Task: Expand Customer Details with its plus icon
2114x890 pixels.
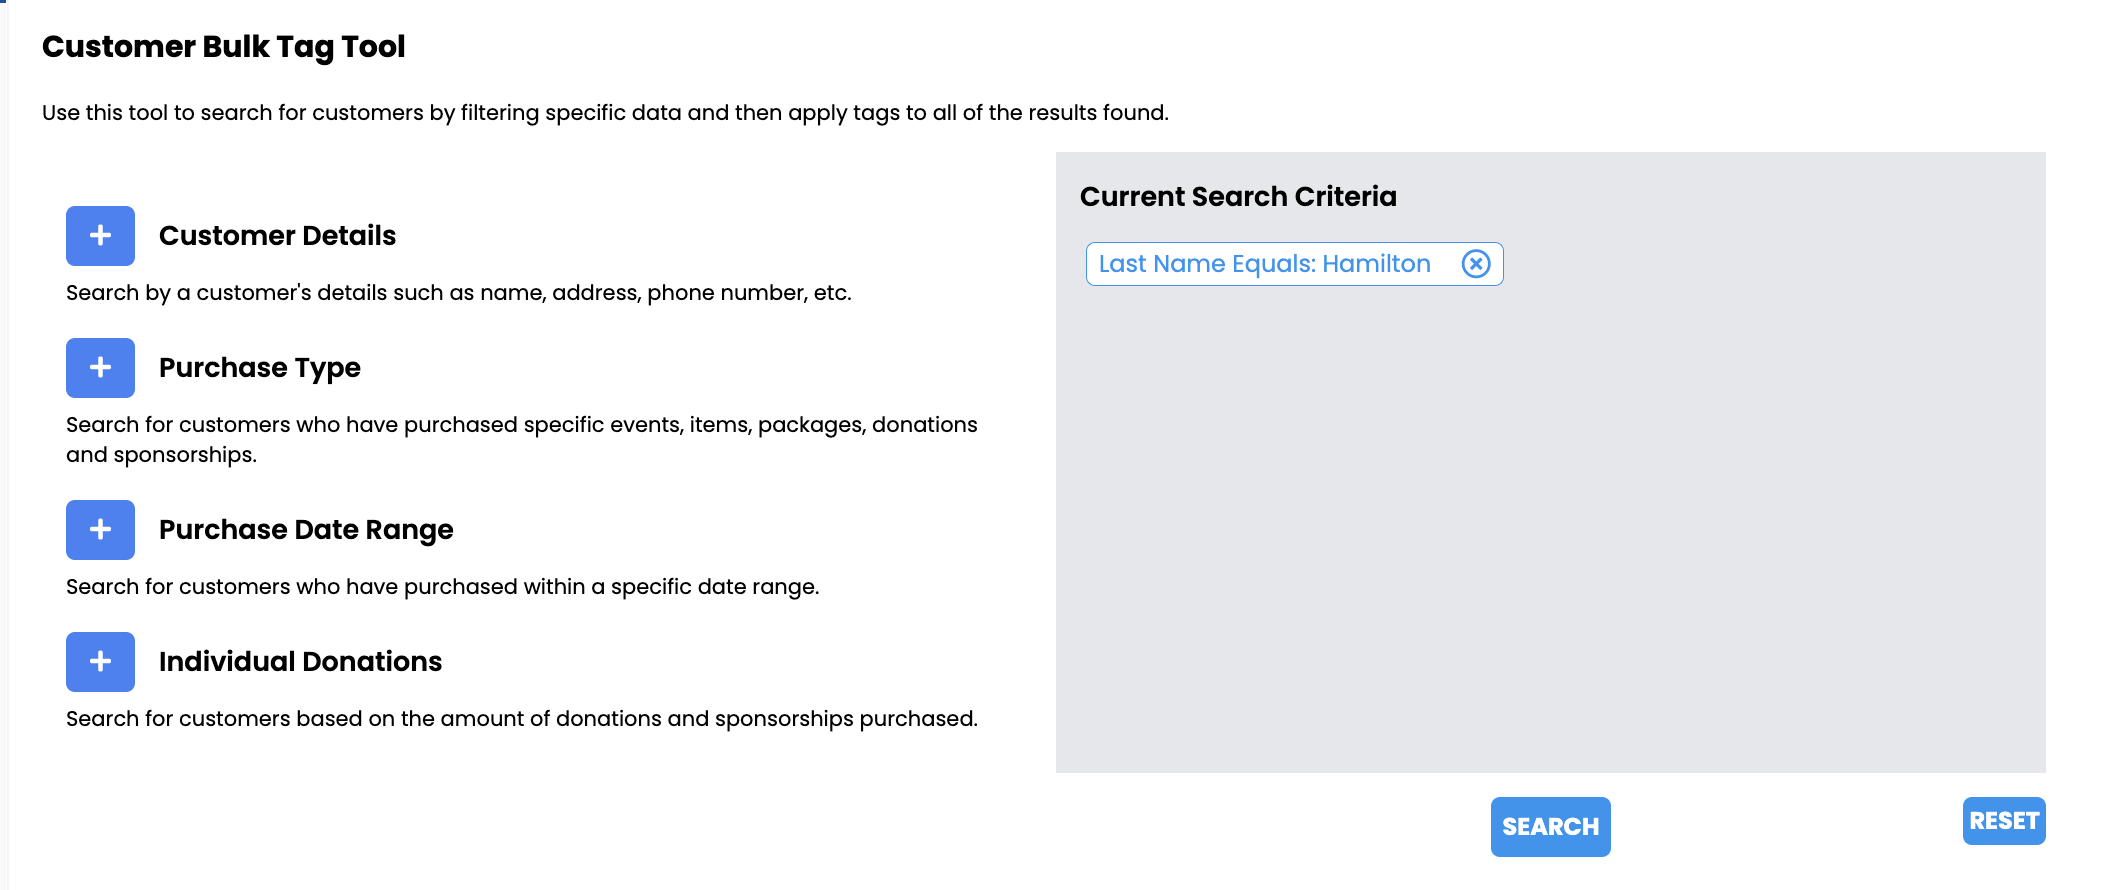Action: point(100,236)
